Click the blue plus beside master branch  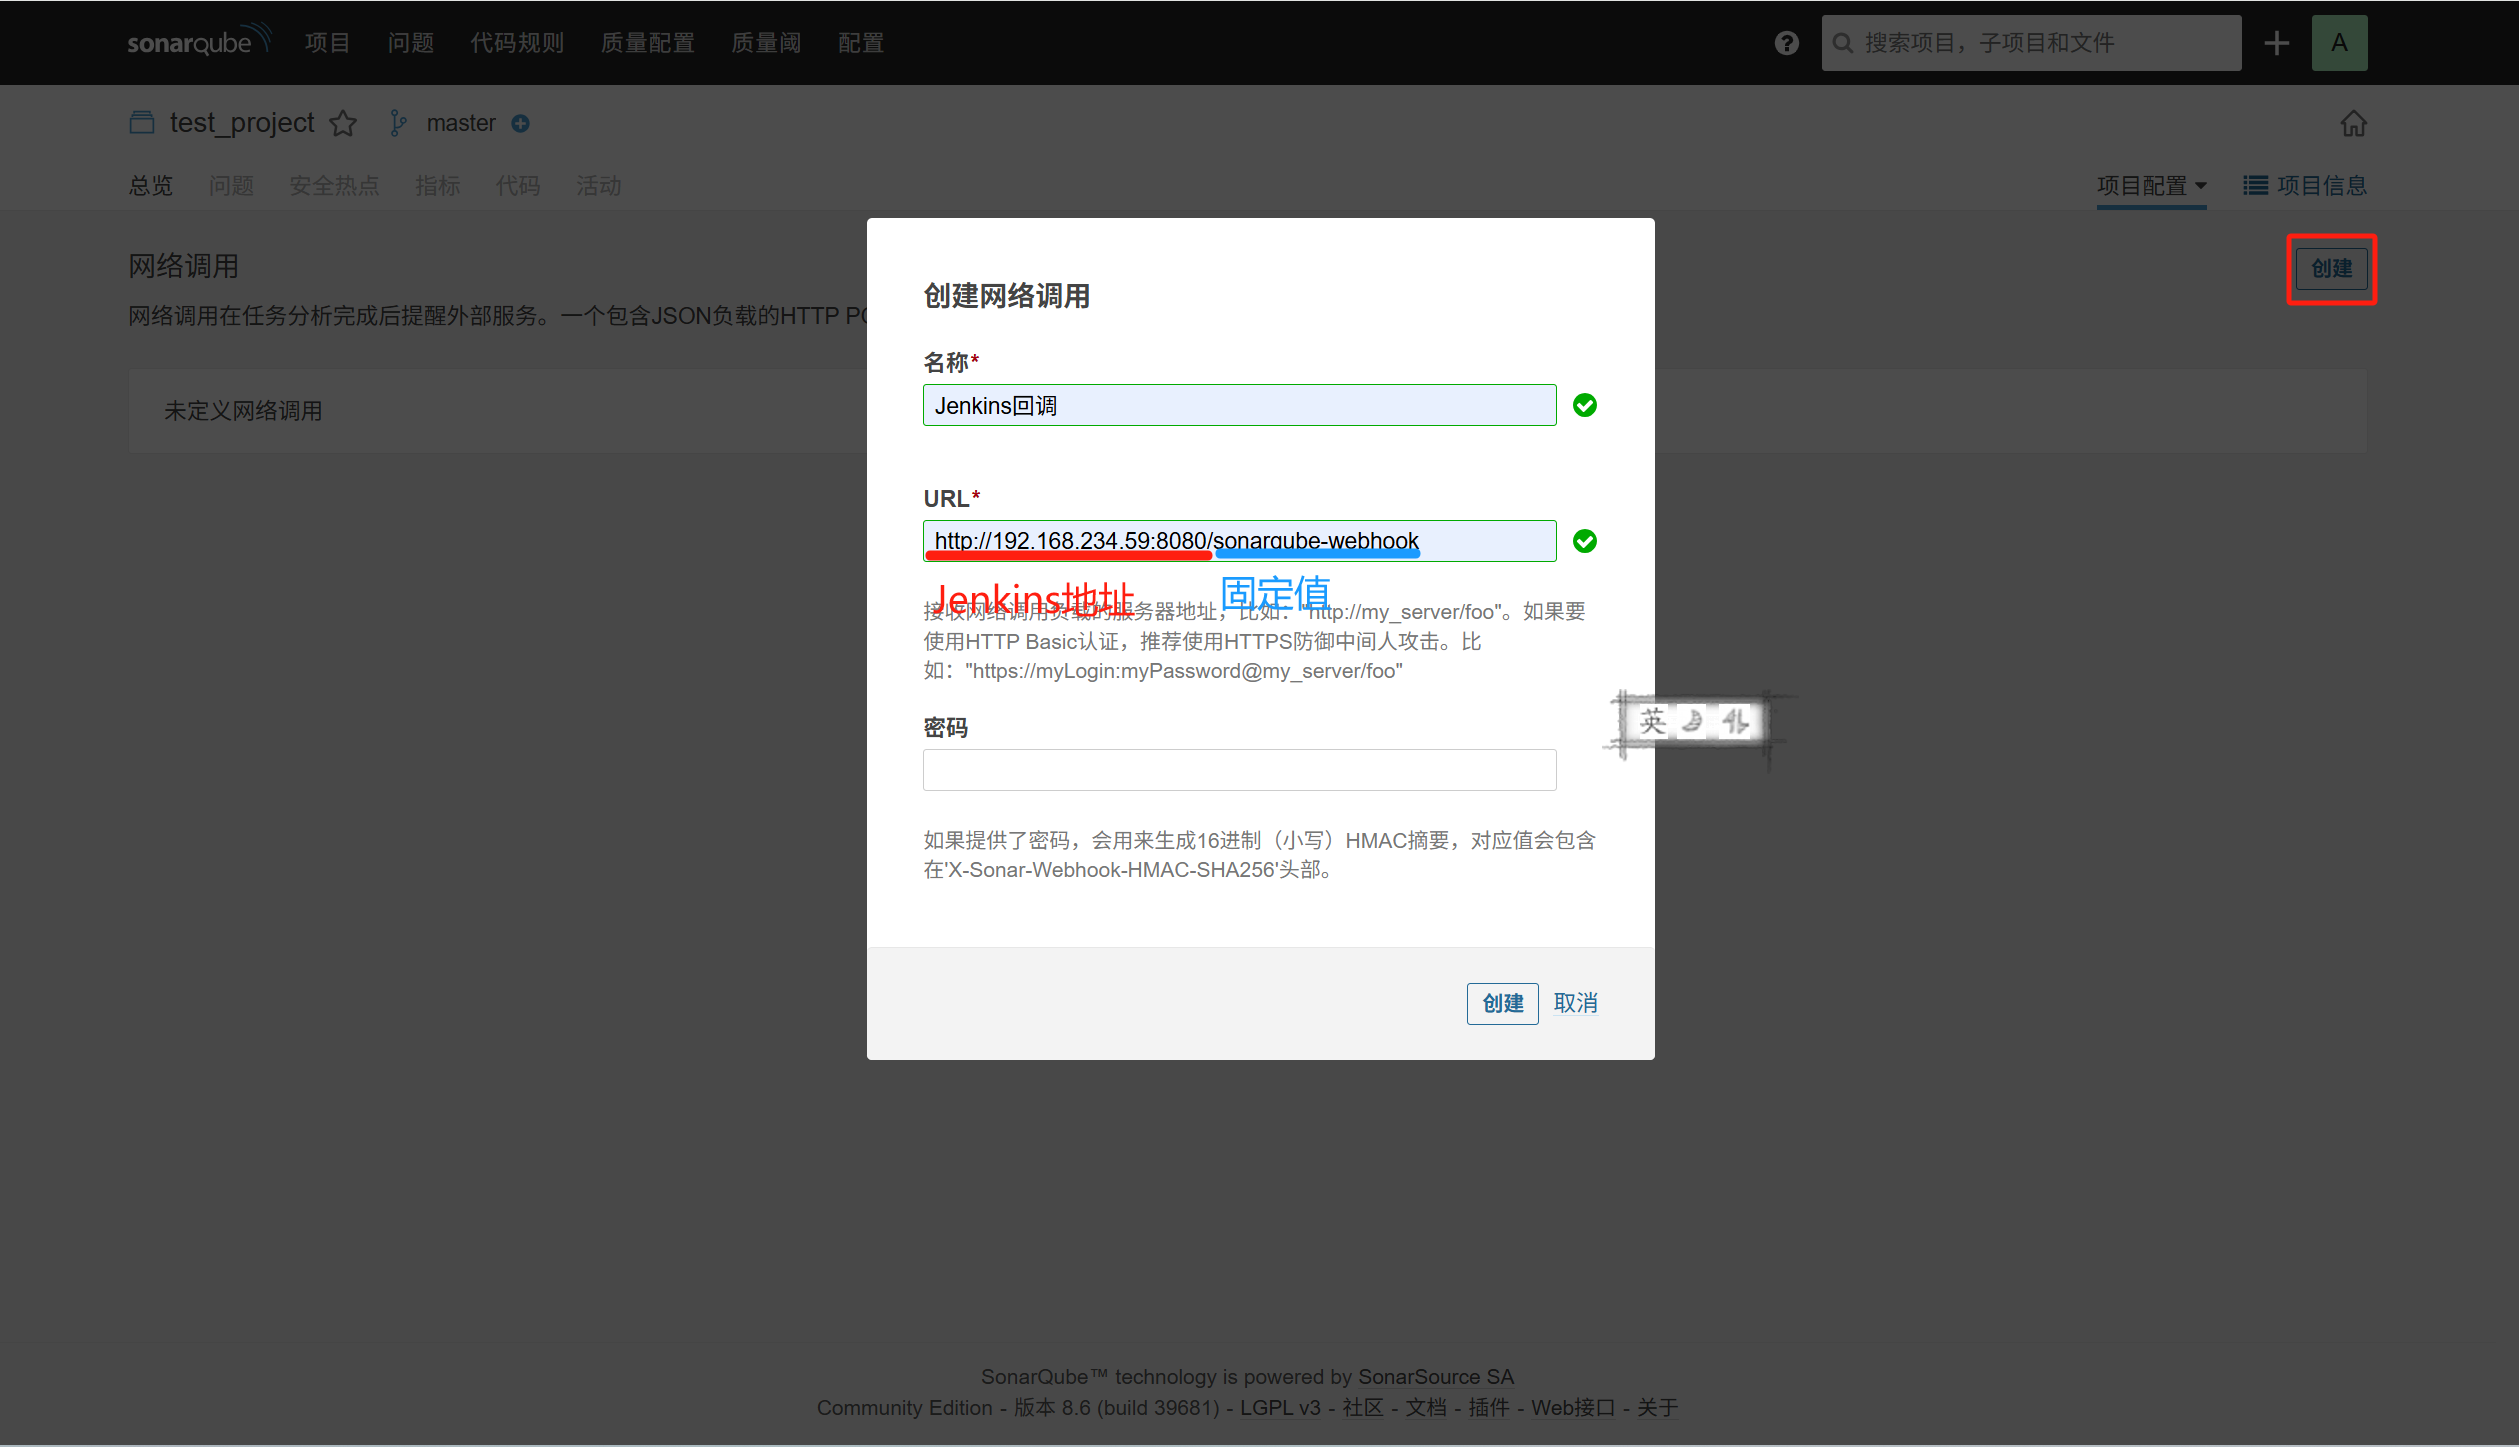520,123
